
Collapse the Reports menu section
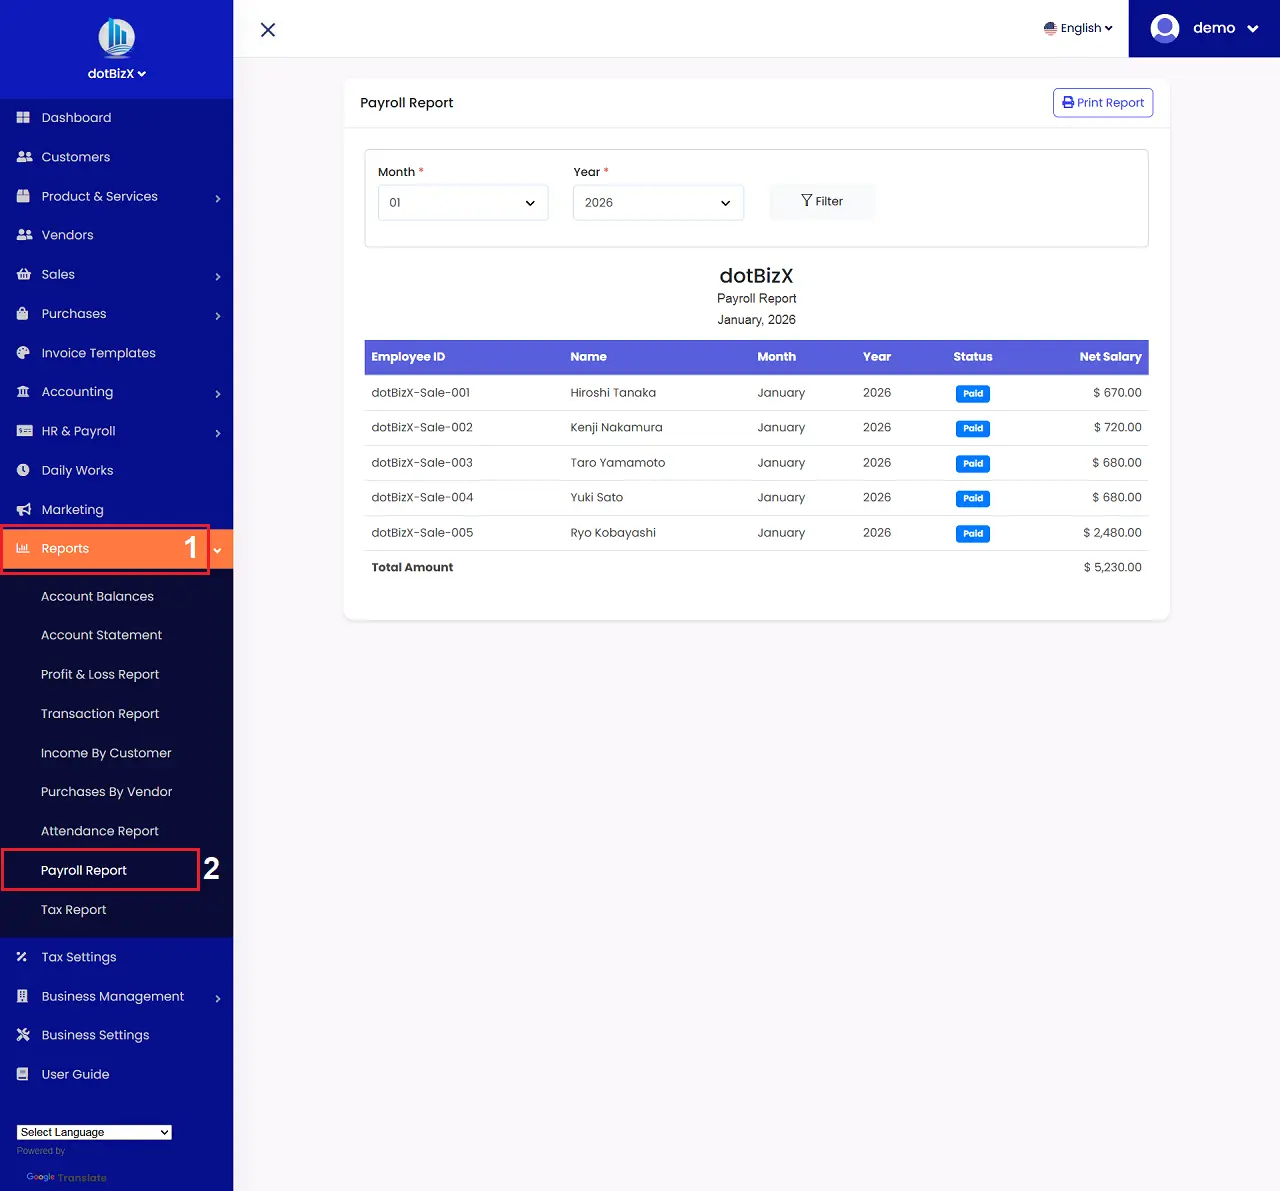coord(217,549)
